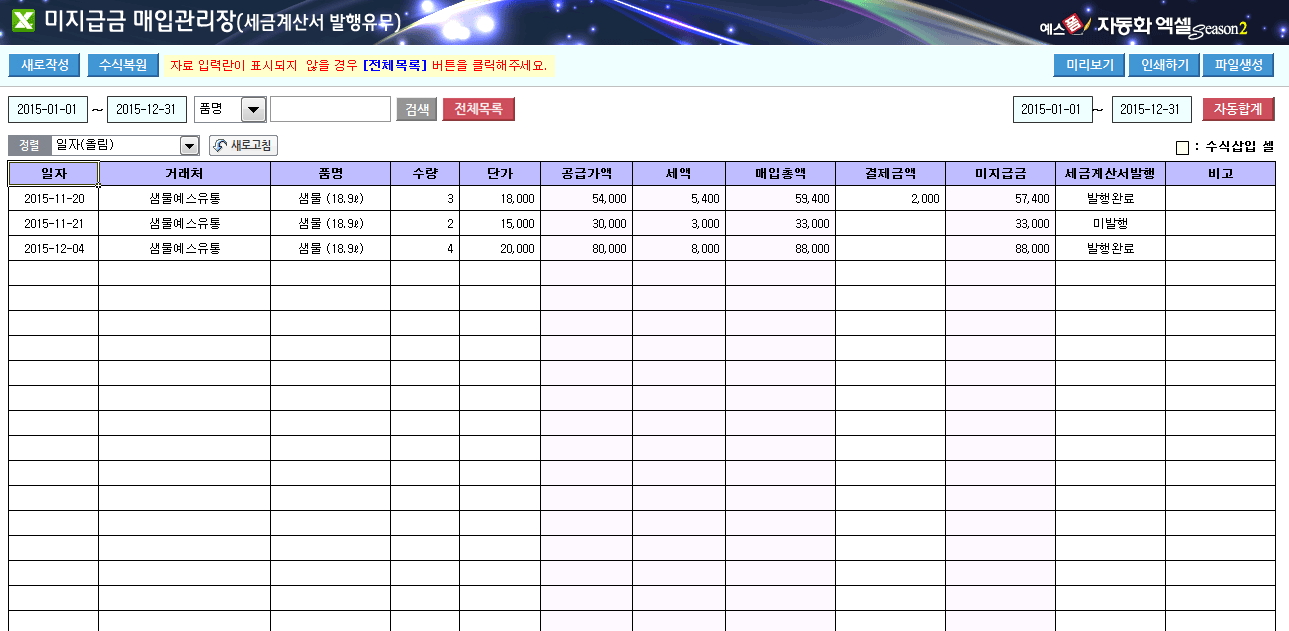Click the 자동합계 button
The height and width of the screenshot is (631, 1289).
pyautogui.click(x=1238, y=109)
